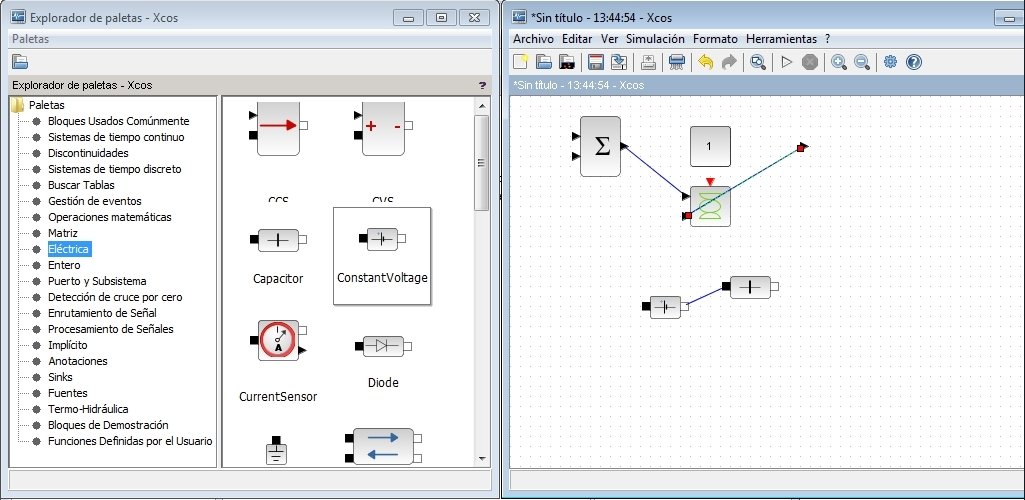Open the Formato menu
The width and height of the screenshot is (1025, 500).
click(715, 39)
